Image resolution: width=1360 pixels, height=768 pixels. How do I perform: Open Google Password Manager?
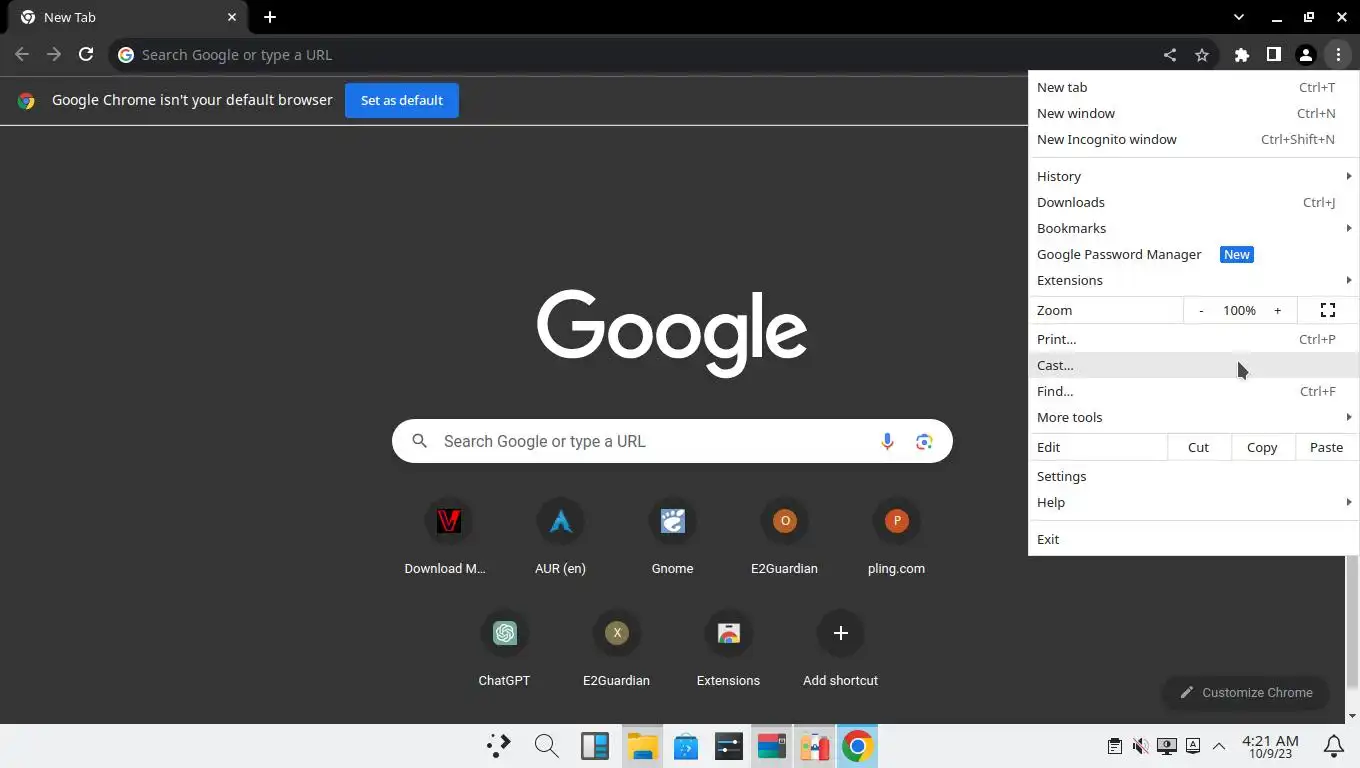click(1193, 254)
